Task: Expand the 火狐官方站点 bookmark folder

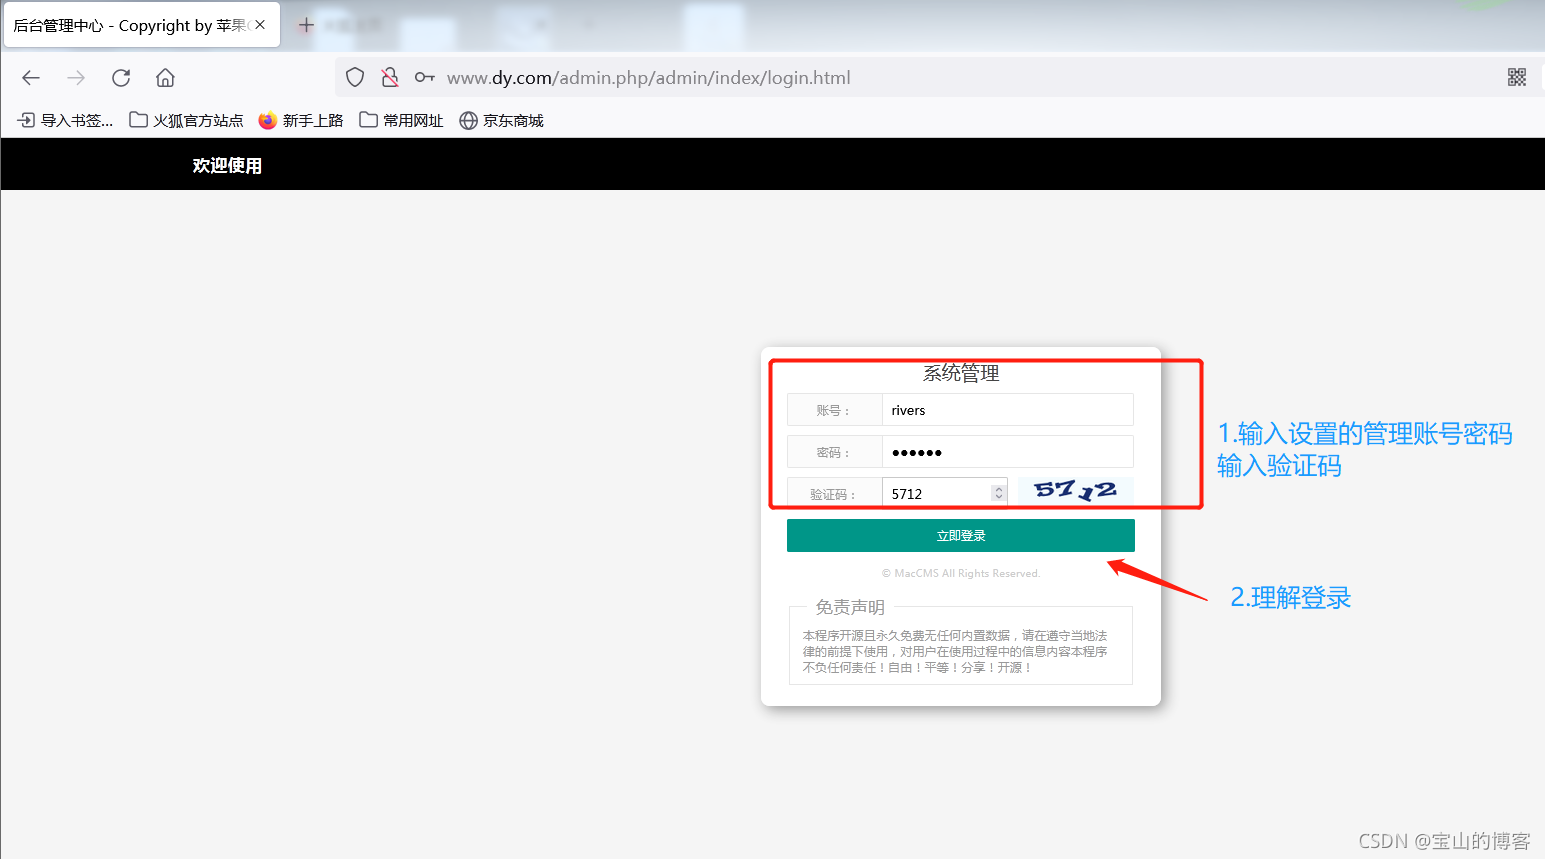Action: pos(187,120)
